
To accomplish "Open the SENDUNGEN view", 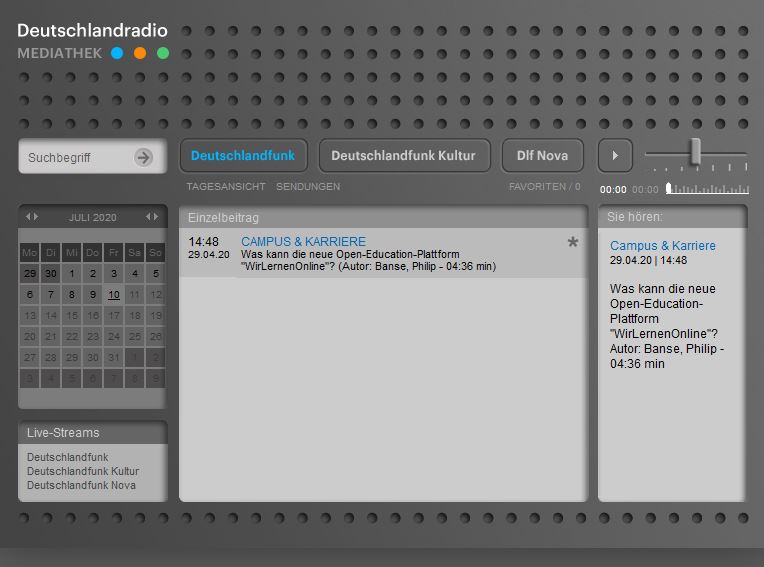I will pyautogui.click(x=308, y=187).
